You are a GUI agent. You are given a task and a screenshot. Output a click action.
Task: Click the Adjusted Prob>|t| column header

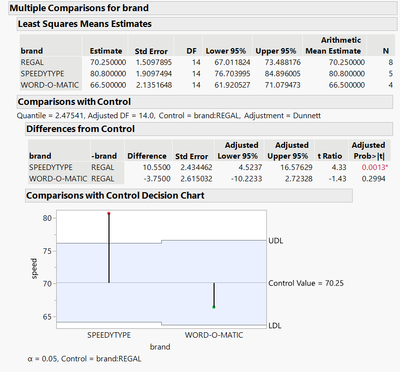coord(369,150)
